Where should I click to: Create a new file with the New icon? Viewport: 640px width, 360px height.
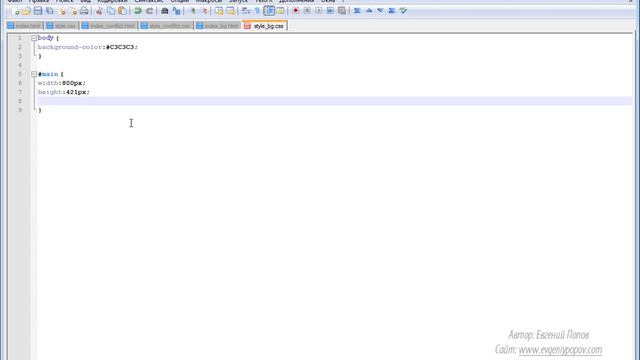click(x=16, y=11)
